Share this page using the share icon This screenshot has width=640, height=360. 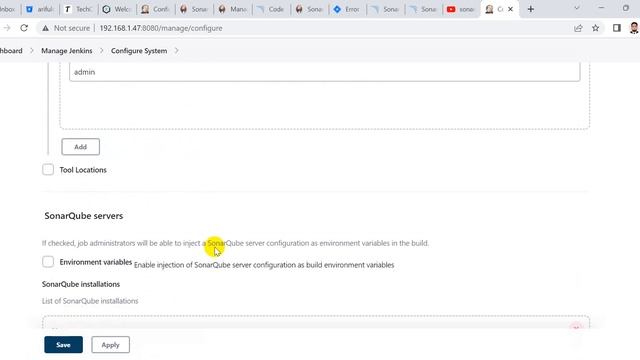click(x=578, y=28)
